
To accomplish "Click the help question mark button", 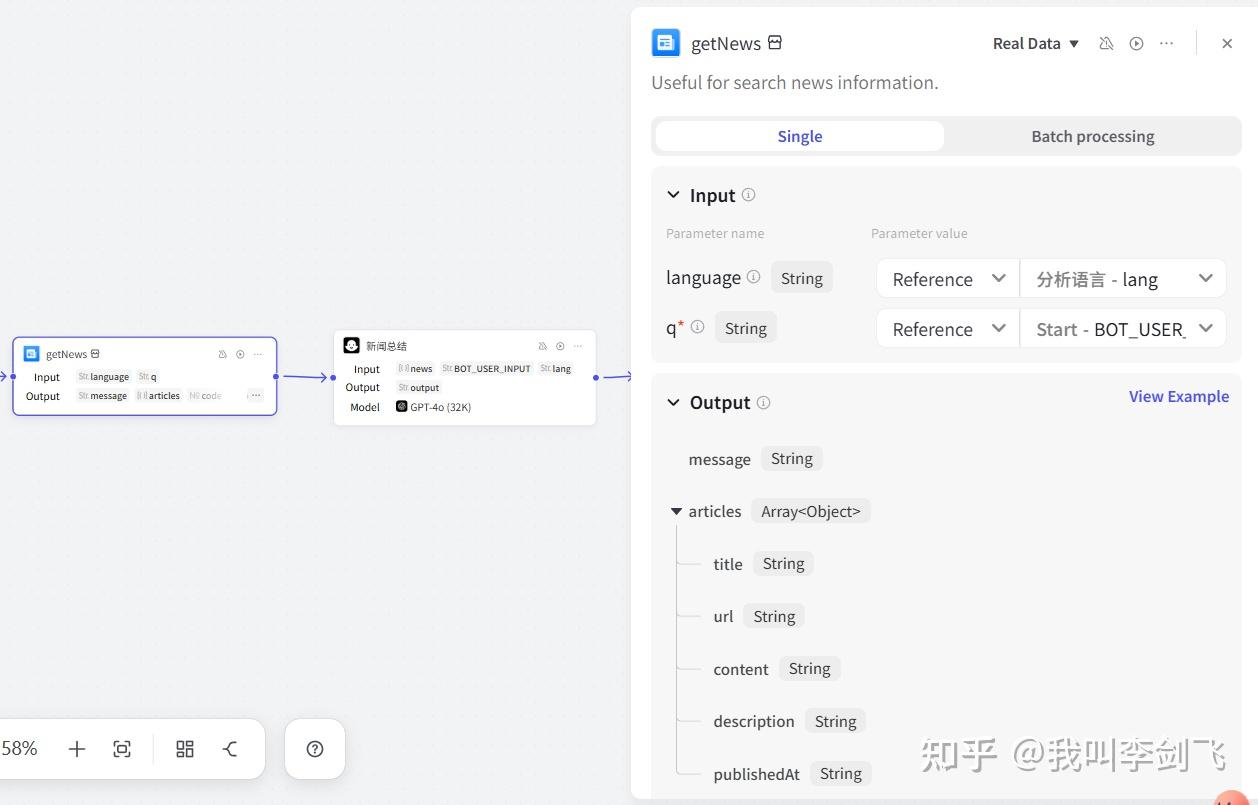I will (x=315, y=749).
